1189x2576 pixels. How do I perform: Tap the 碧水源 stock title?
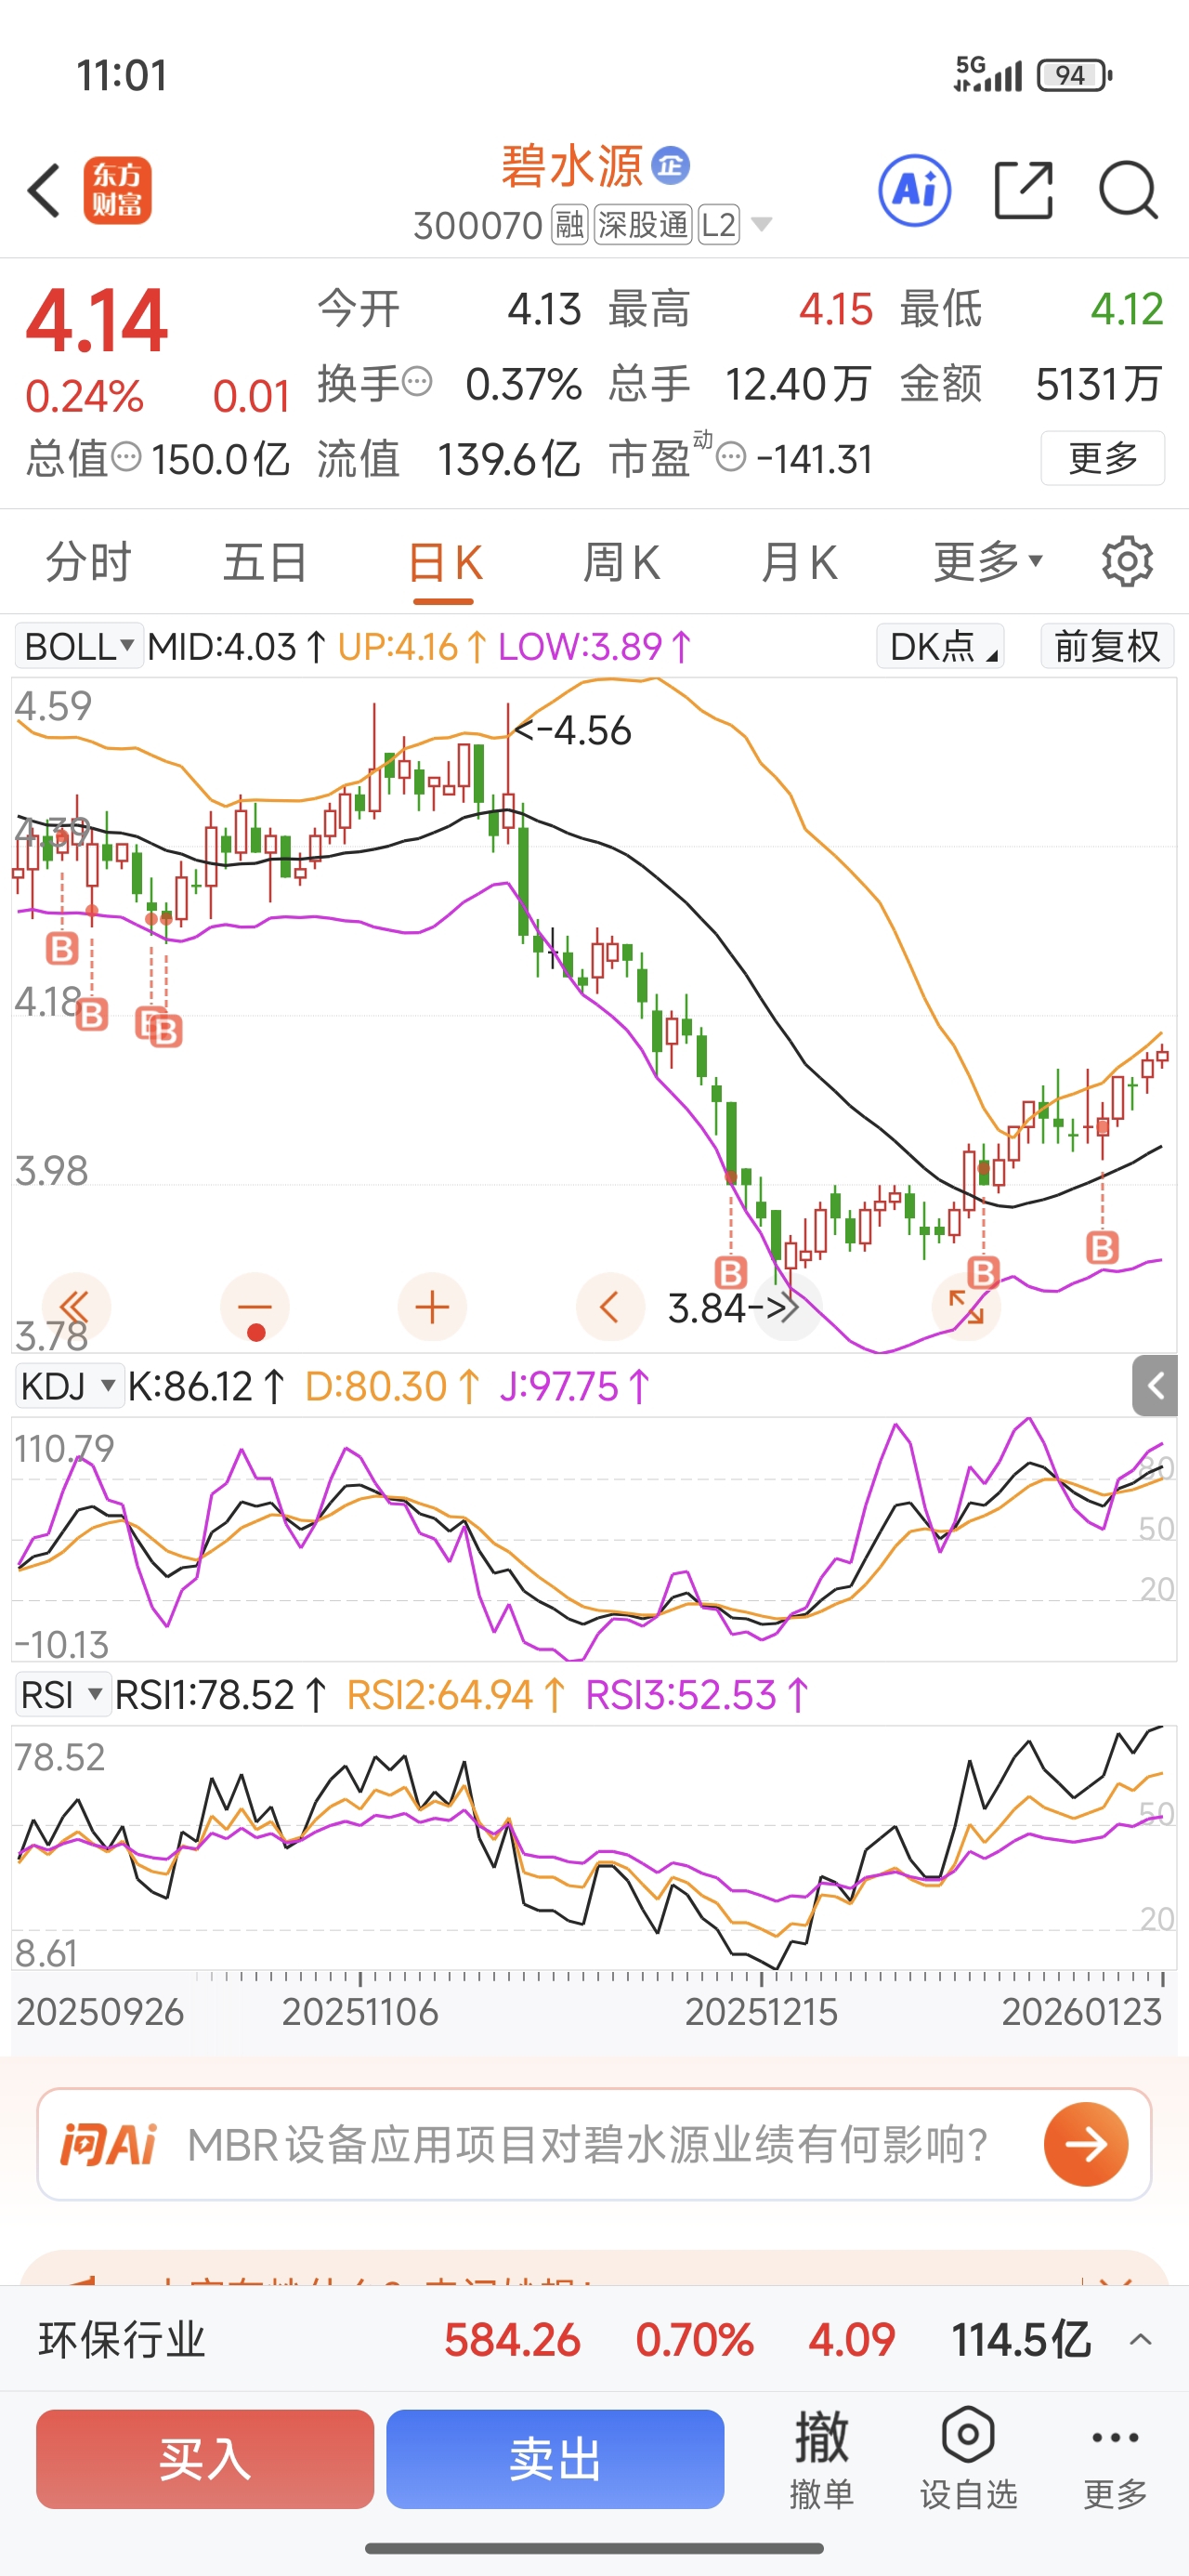coord(572,166)
